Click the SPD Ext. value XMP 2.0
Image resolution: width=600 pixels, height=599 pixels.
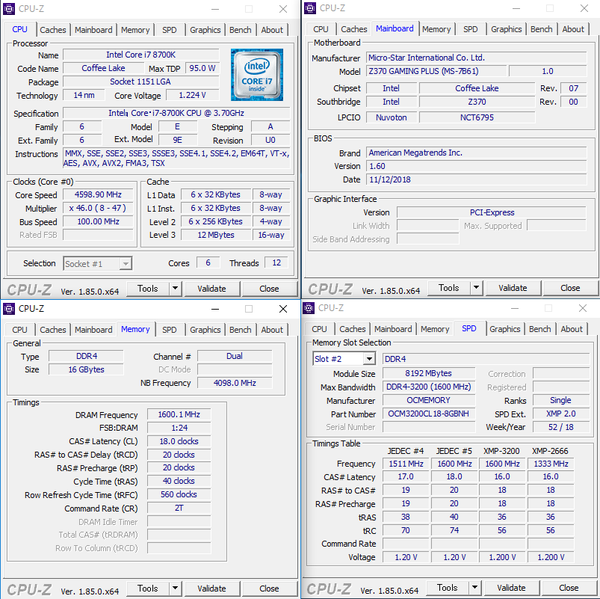[561, 414]
